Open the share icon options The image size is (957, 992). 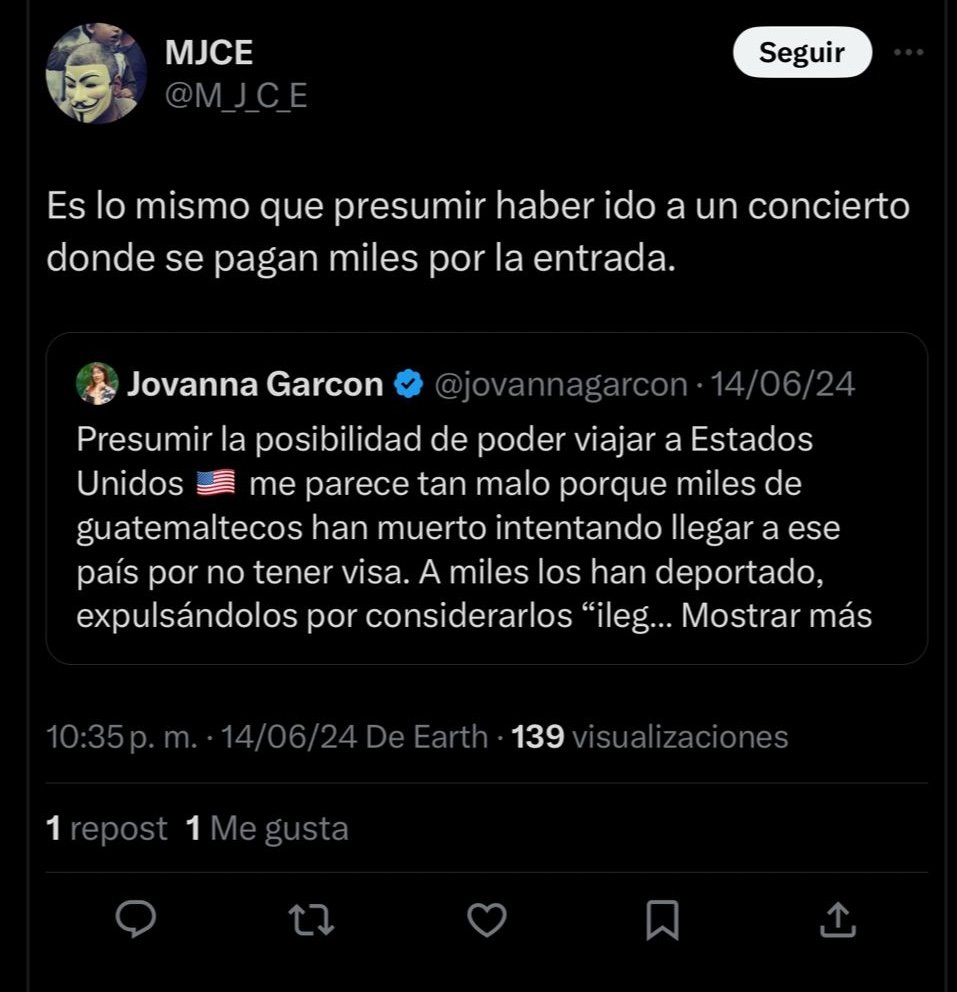coord(838,919)
